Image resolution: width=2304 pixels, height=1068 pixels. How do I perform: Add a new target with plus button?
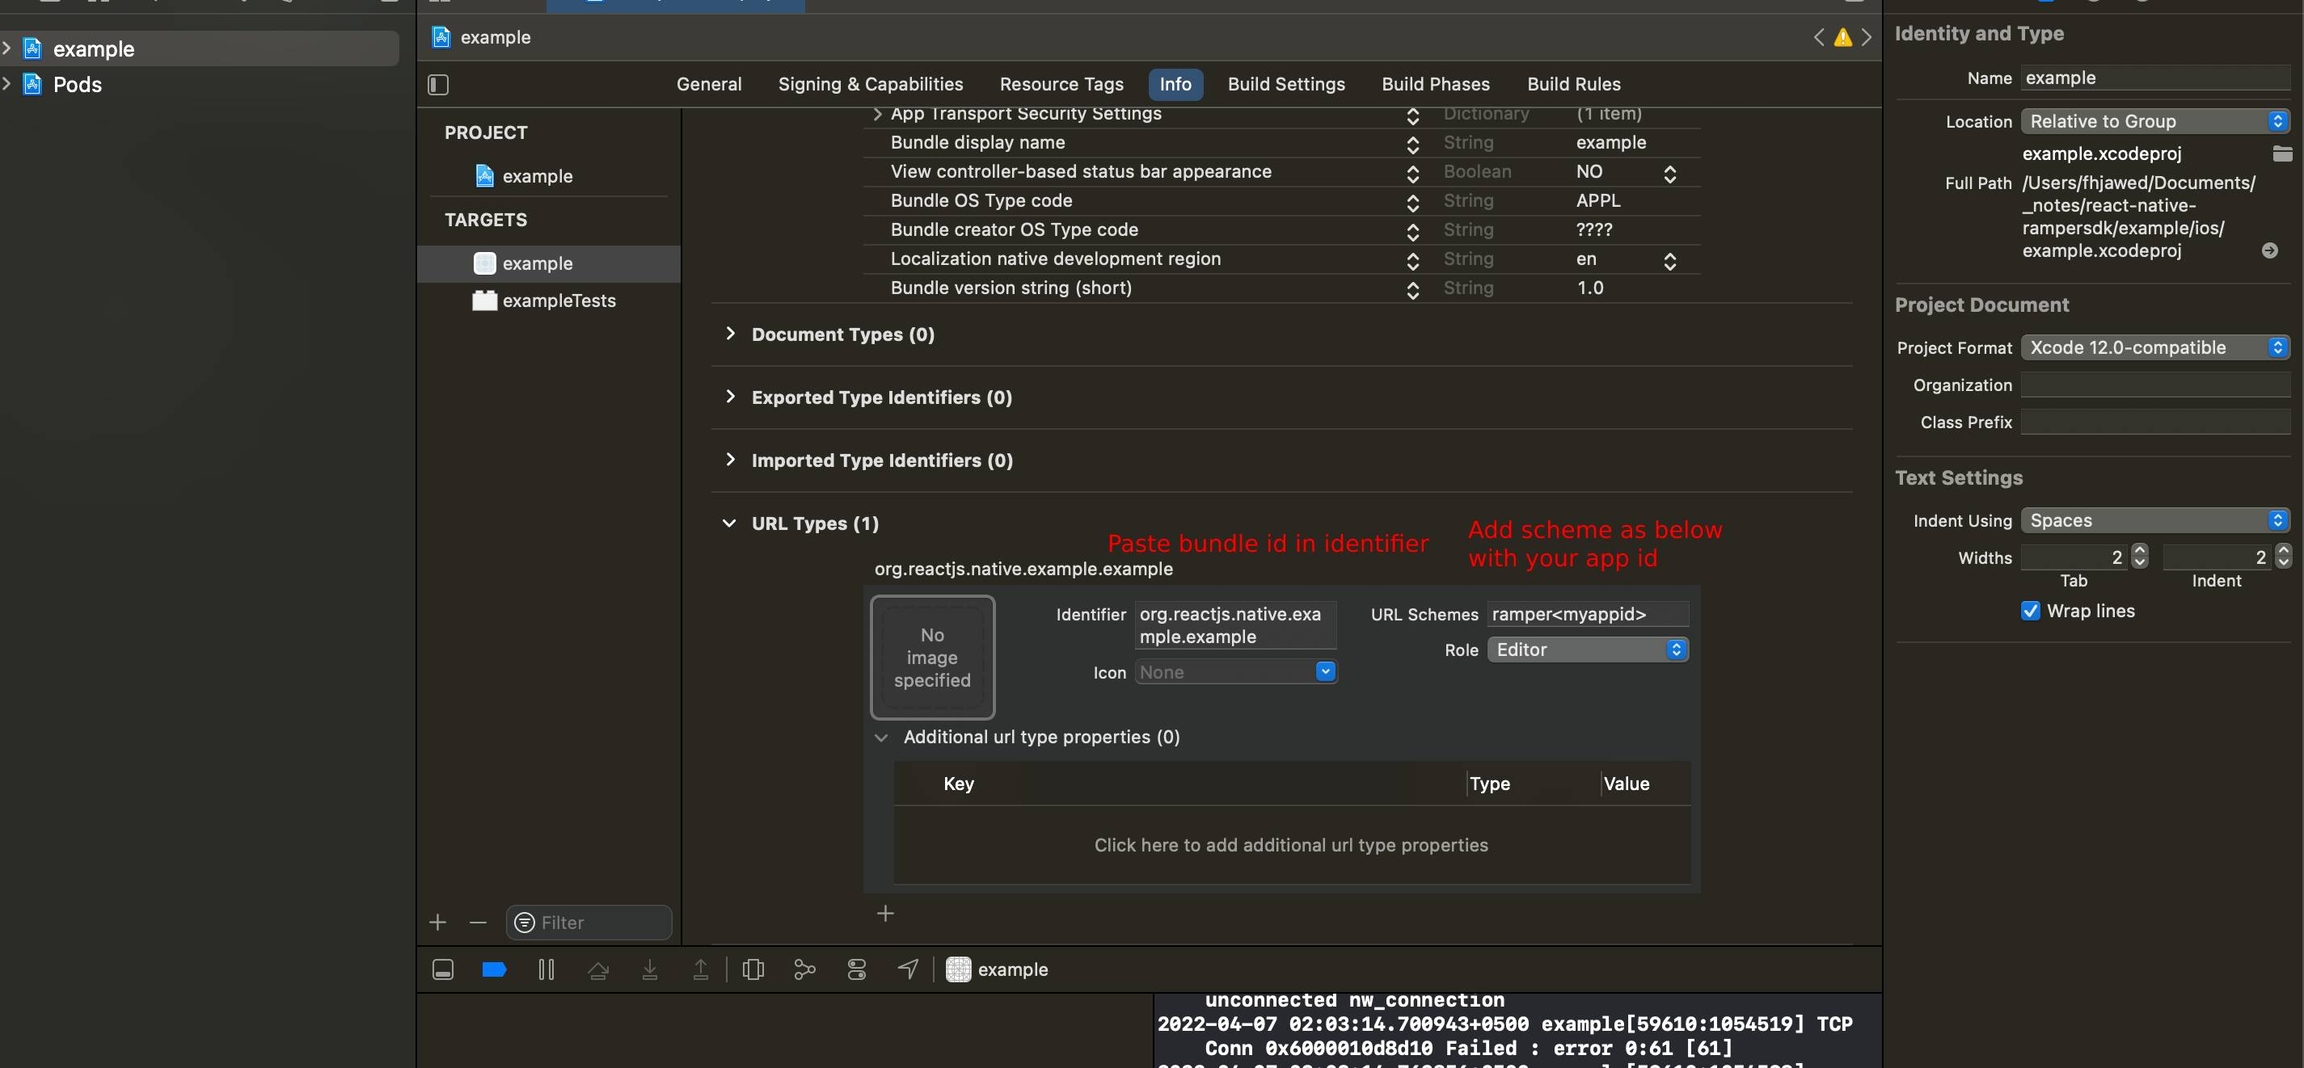tap(438, 922)
